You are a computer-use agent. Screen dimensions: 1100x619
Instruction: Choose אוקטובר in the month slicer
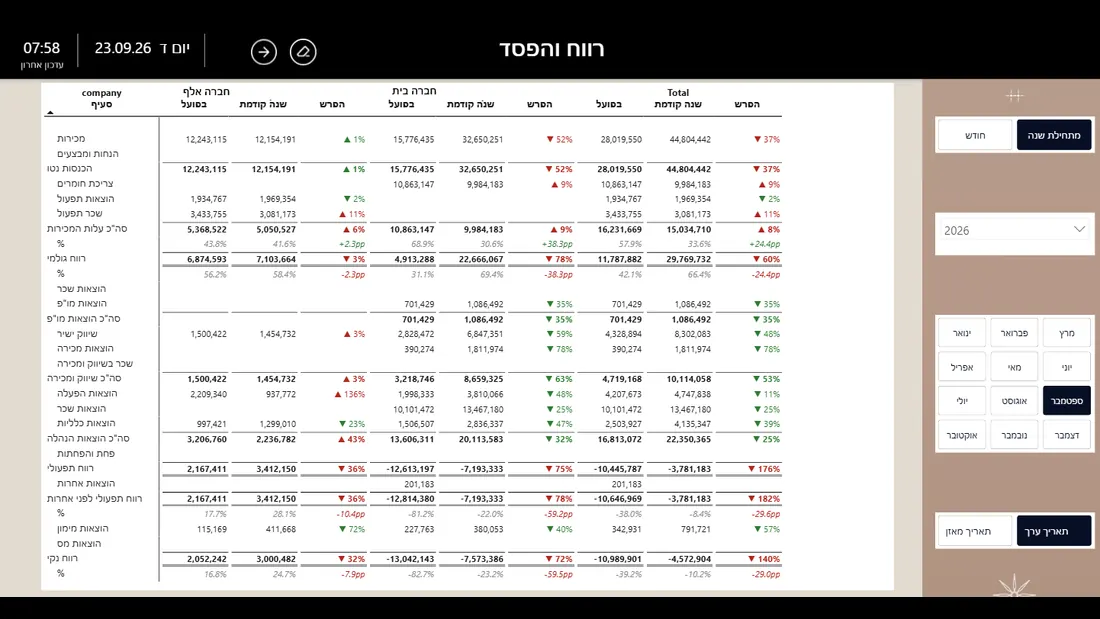click(x=962, y=435)
